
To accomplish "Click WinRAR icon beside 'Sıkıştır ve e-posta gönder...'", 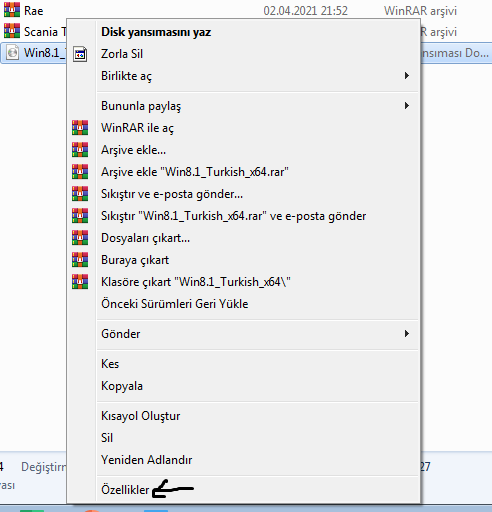I will click(80, 194).
